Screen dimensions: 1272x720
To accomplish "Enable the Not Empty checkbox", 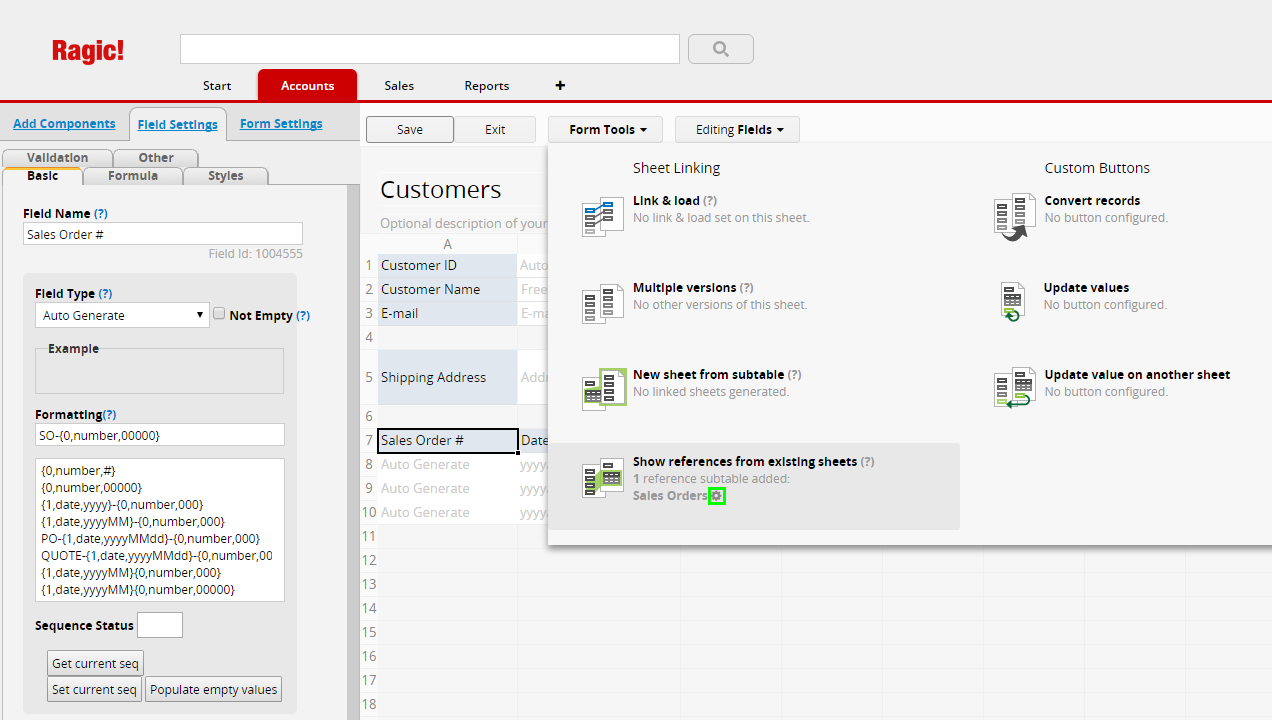I will (x=220, y=314).
